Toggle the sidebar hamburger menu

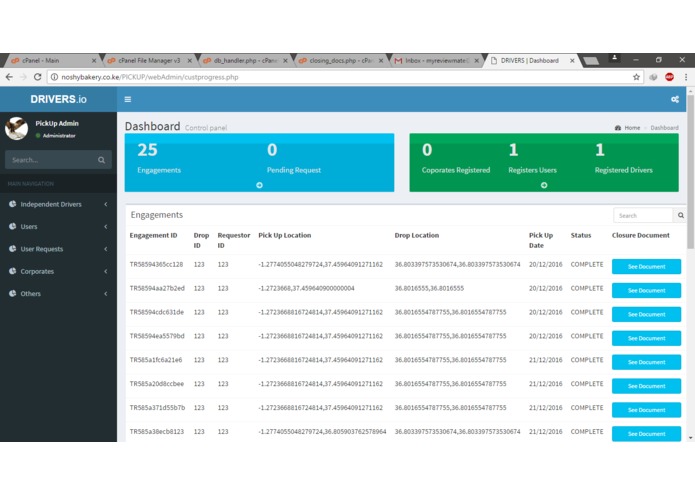pos(128,99)
